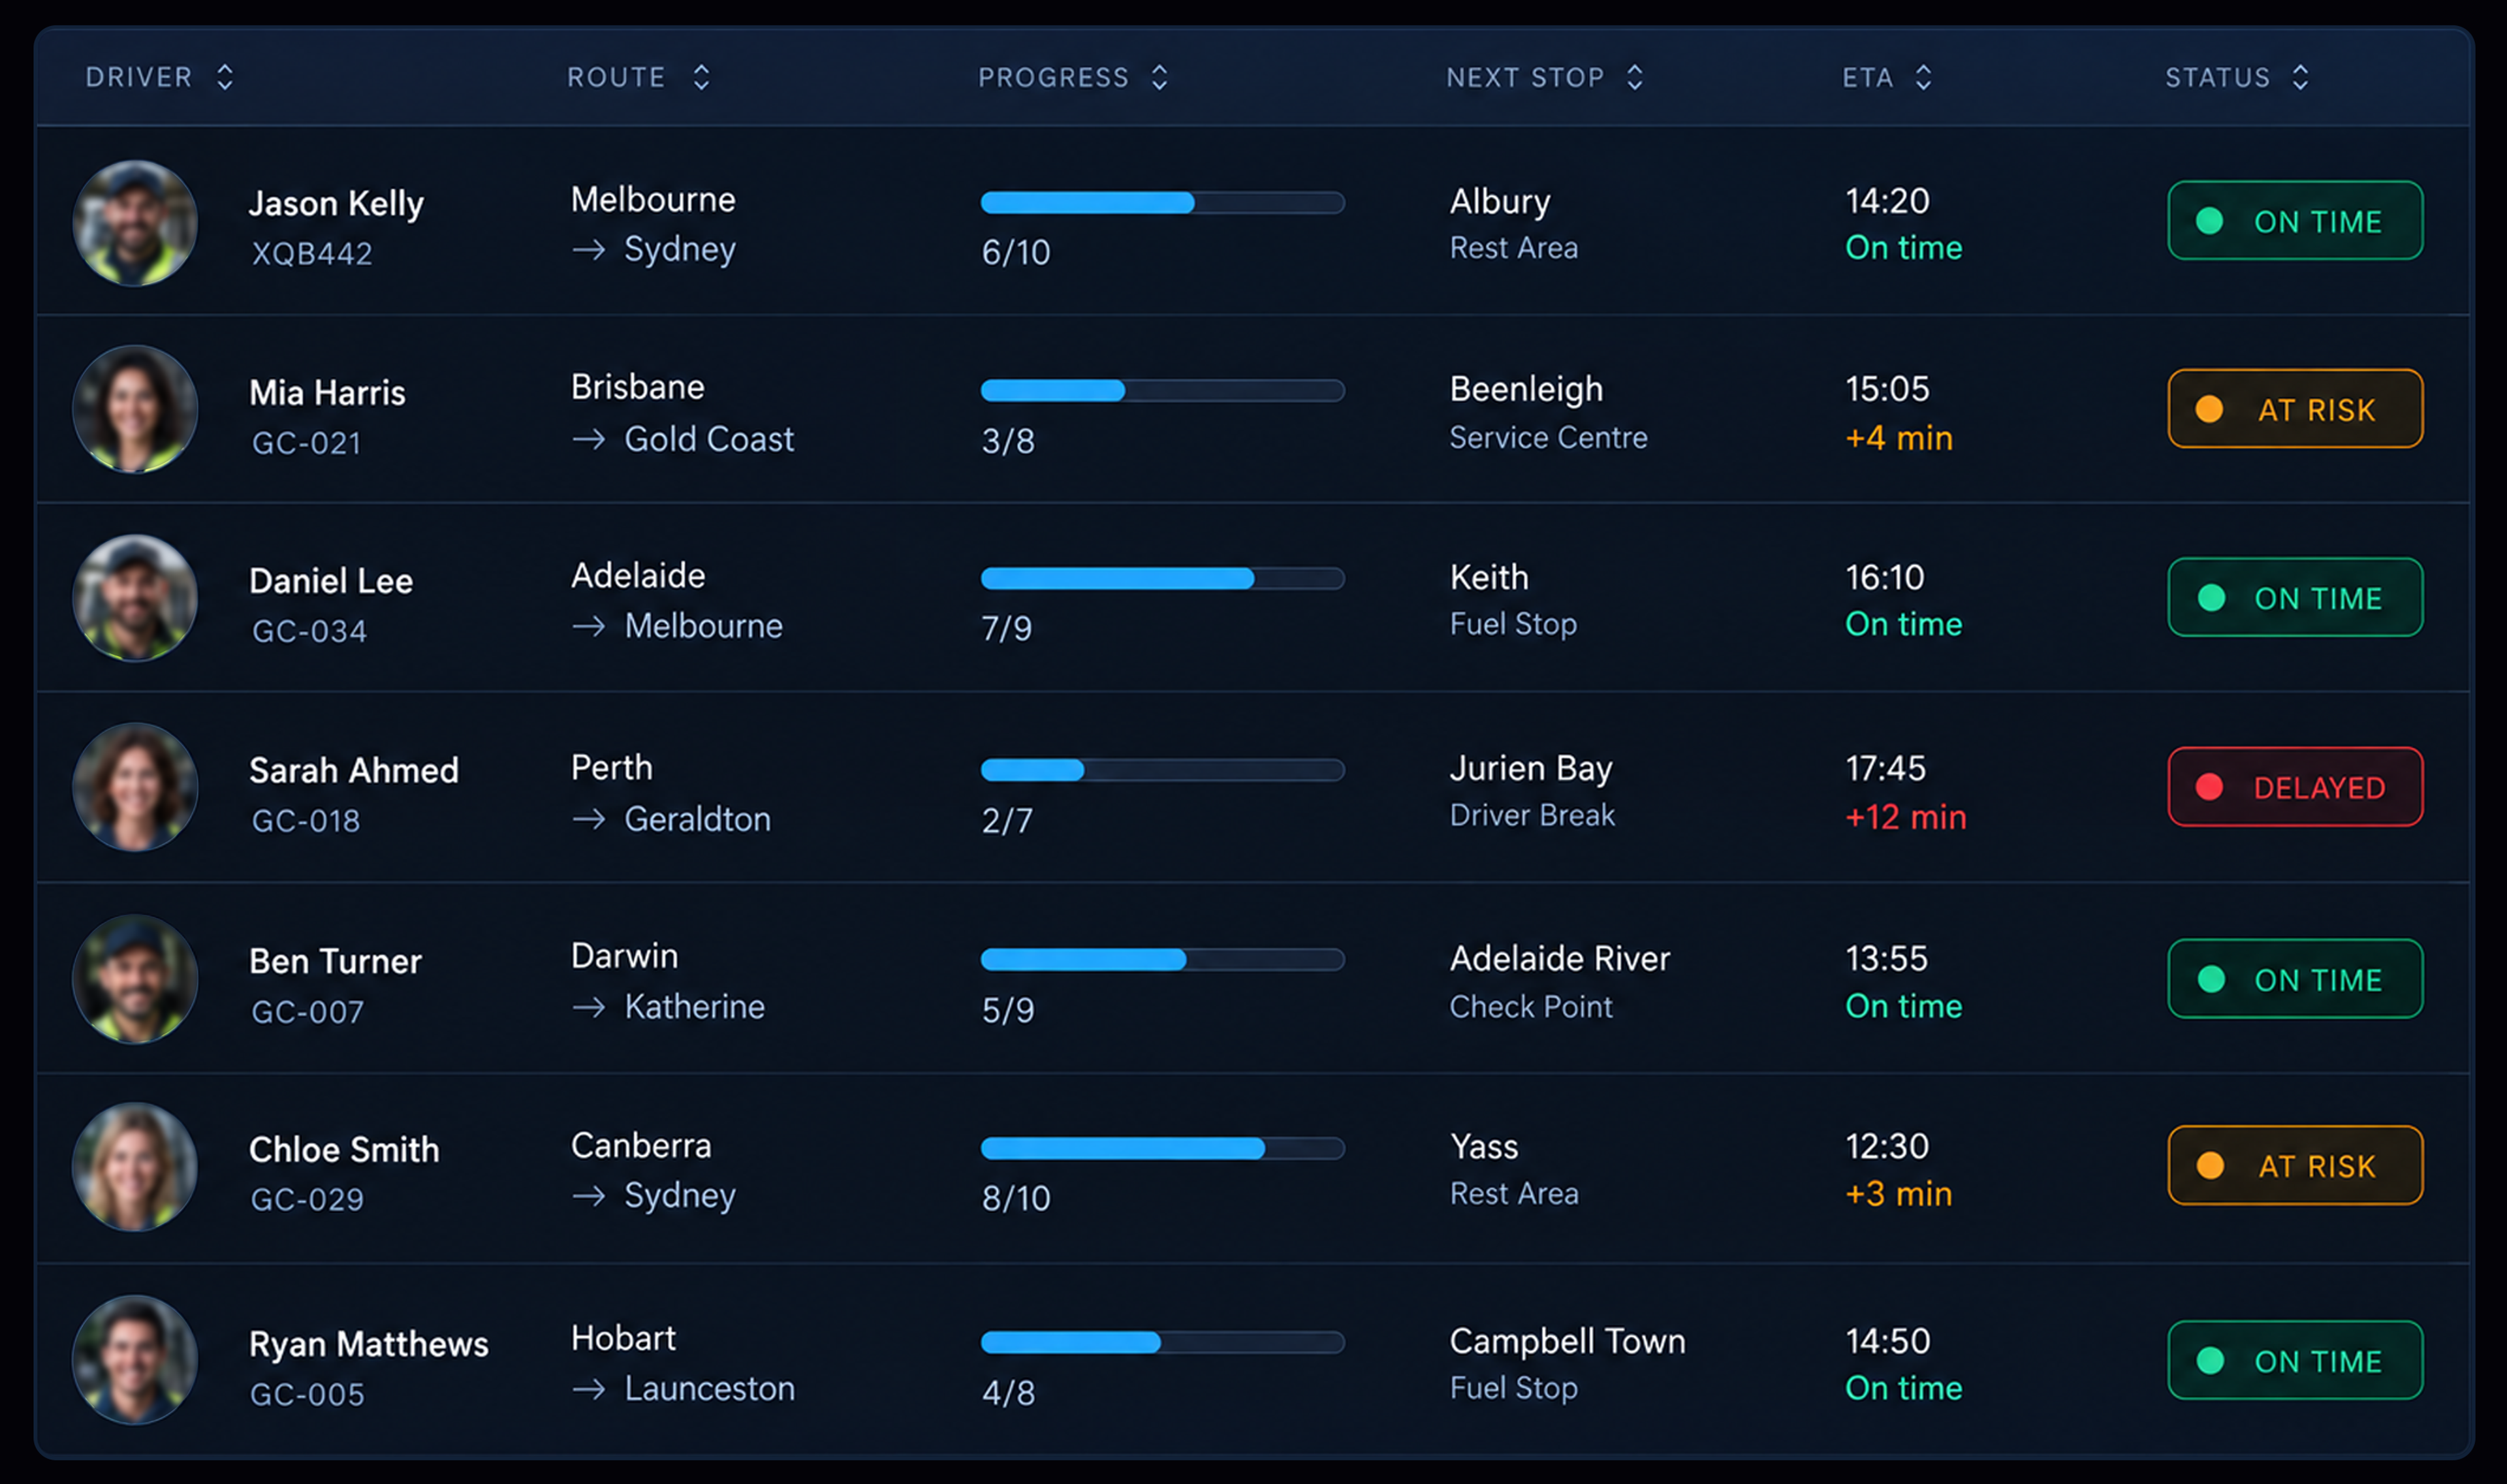Click Jason Kelly's ON TIME status badge

tap(2295, 220)
